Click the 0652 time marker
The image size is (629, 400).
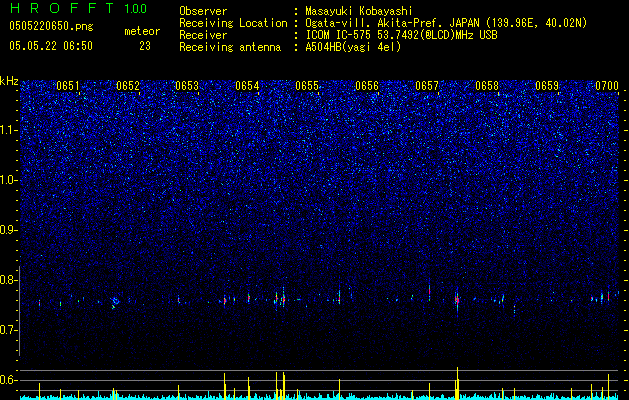[128, 86]
